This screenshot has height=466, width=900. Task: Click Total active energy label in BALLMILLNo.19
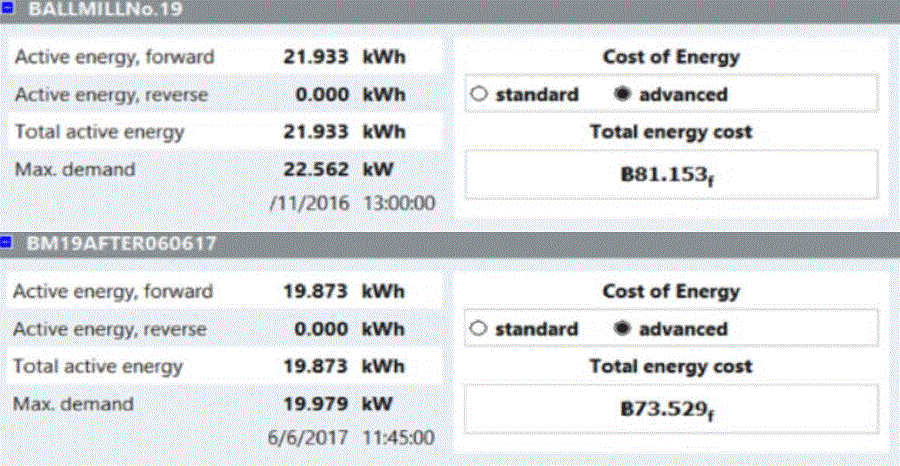point(99,132)
